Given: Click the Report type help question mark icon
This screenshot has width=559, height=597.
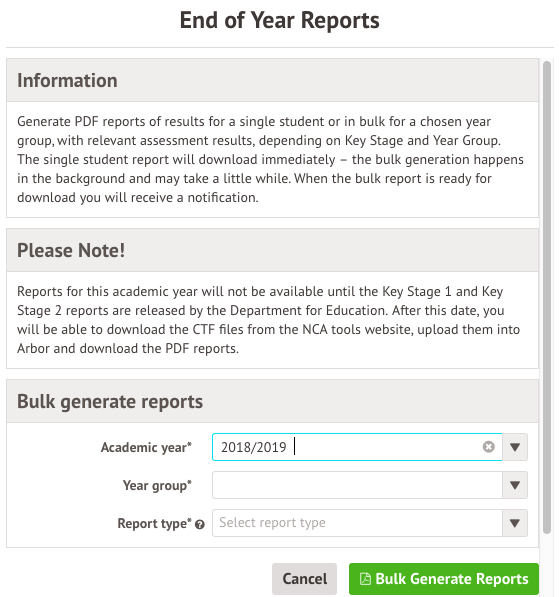Looking at the screenshot, I should (x=200, y=525).
